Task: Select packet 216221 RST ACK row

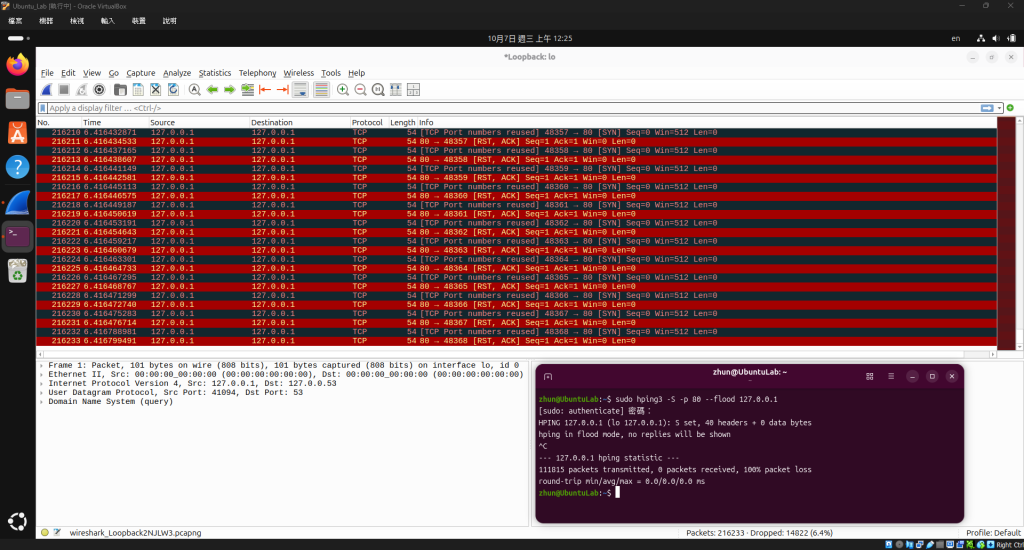Action: pos(517,232)
